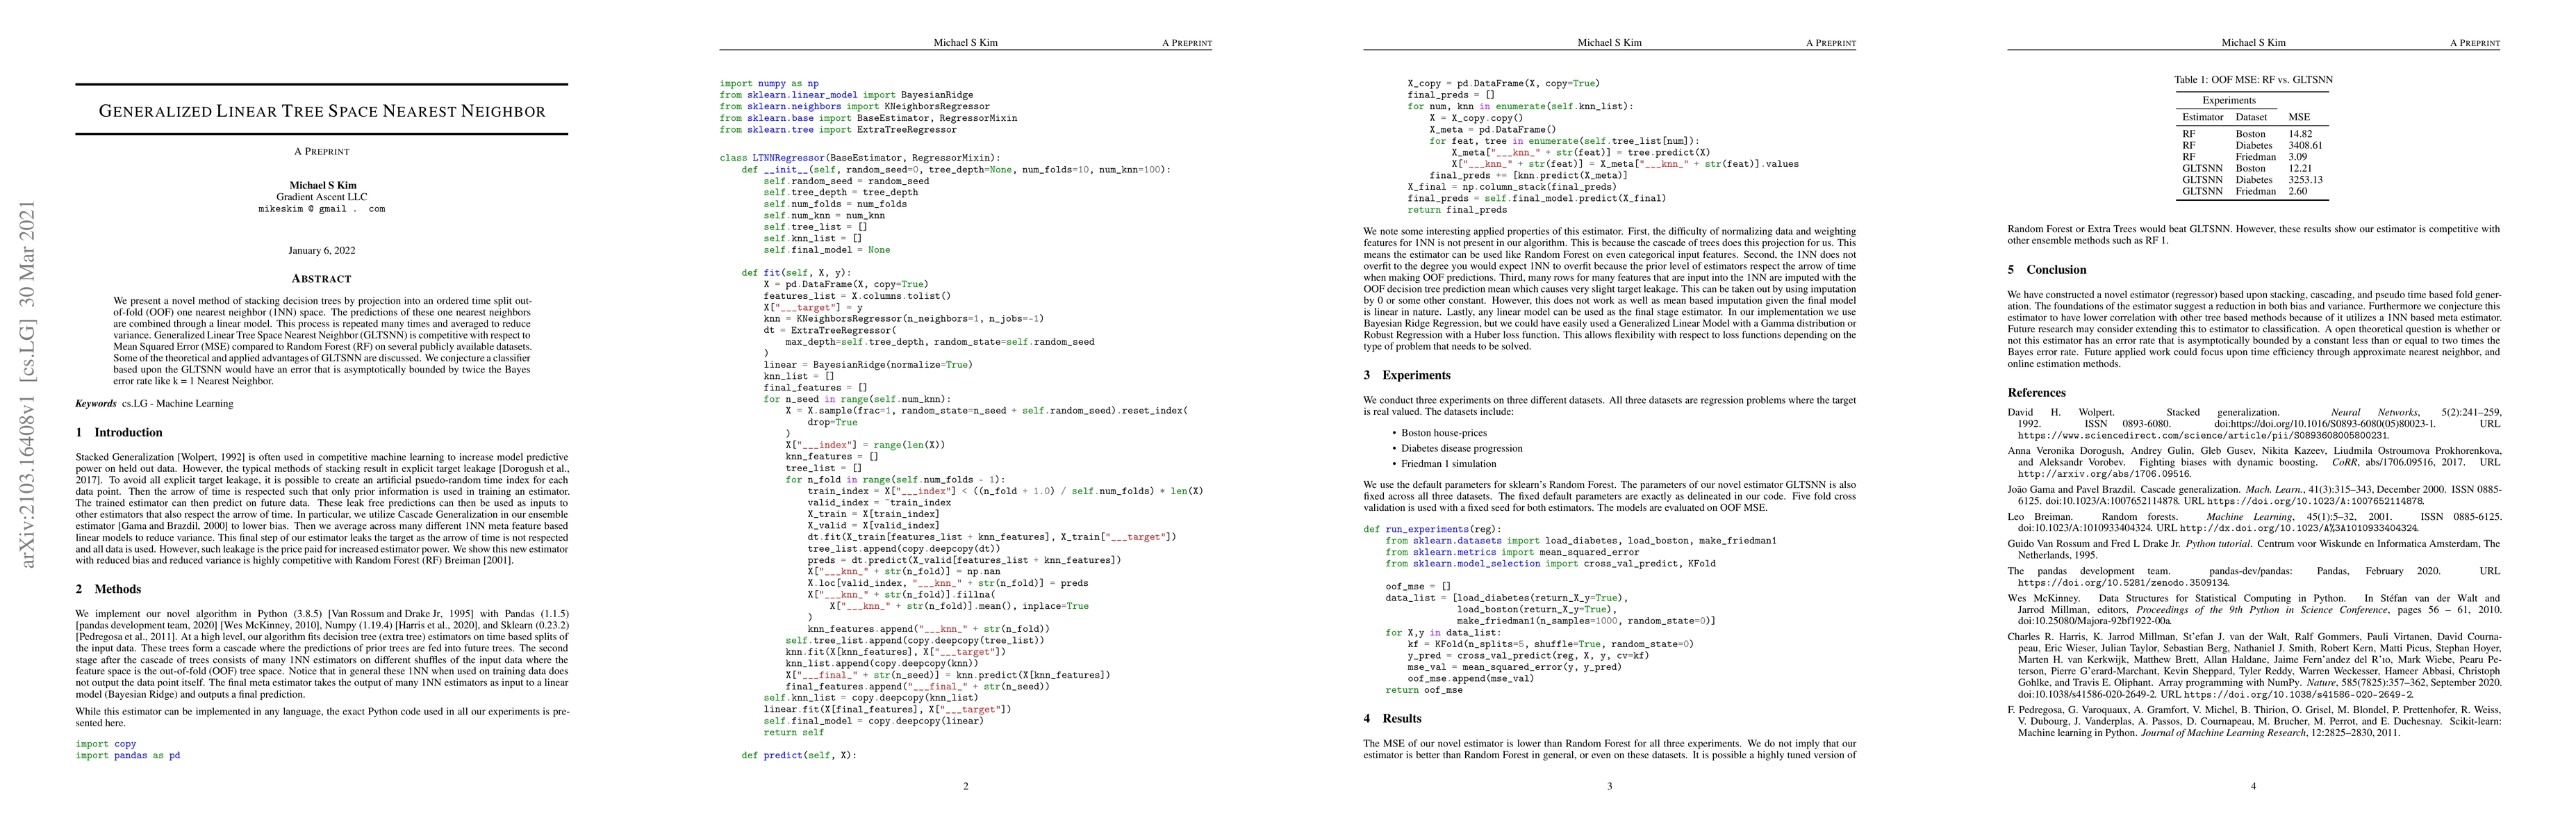The height and width of the screenshot is (834, 2576).
Task: Click the 2 Methods section heading
Action: (108, 589)
